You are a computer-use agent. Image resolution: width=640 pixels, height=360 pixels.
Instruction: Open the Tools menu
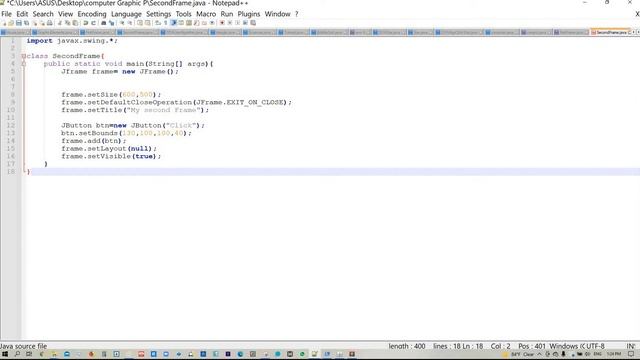pos(183,14)
